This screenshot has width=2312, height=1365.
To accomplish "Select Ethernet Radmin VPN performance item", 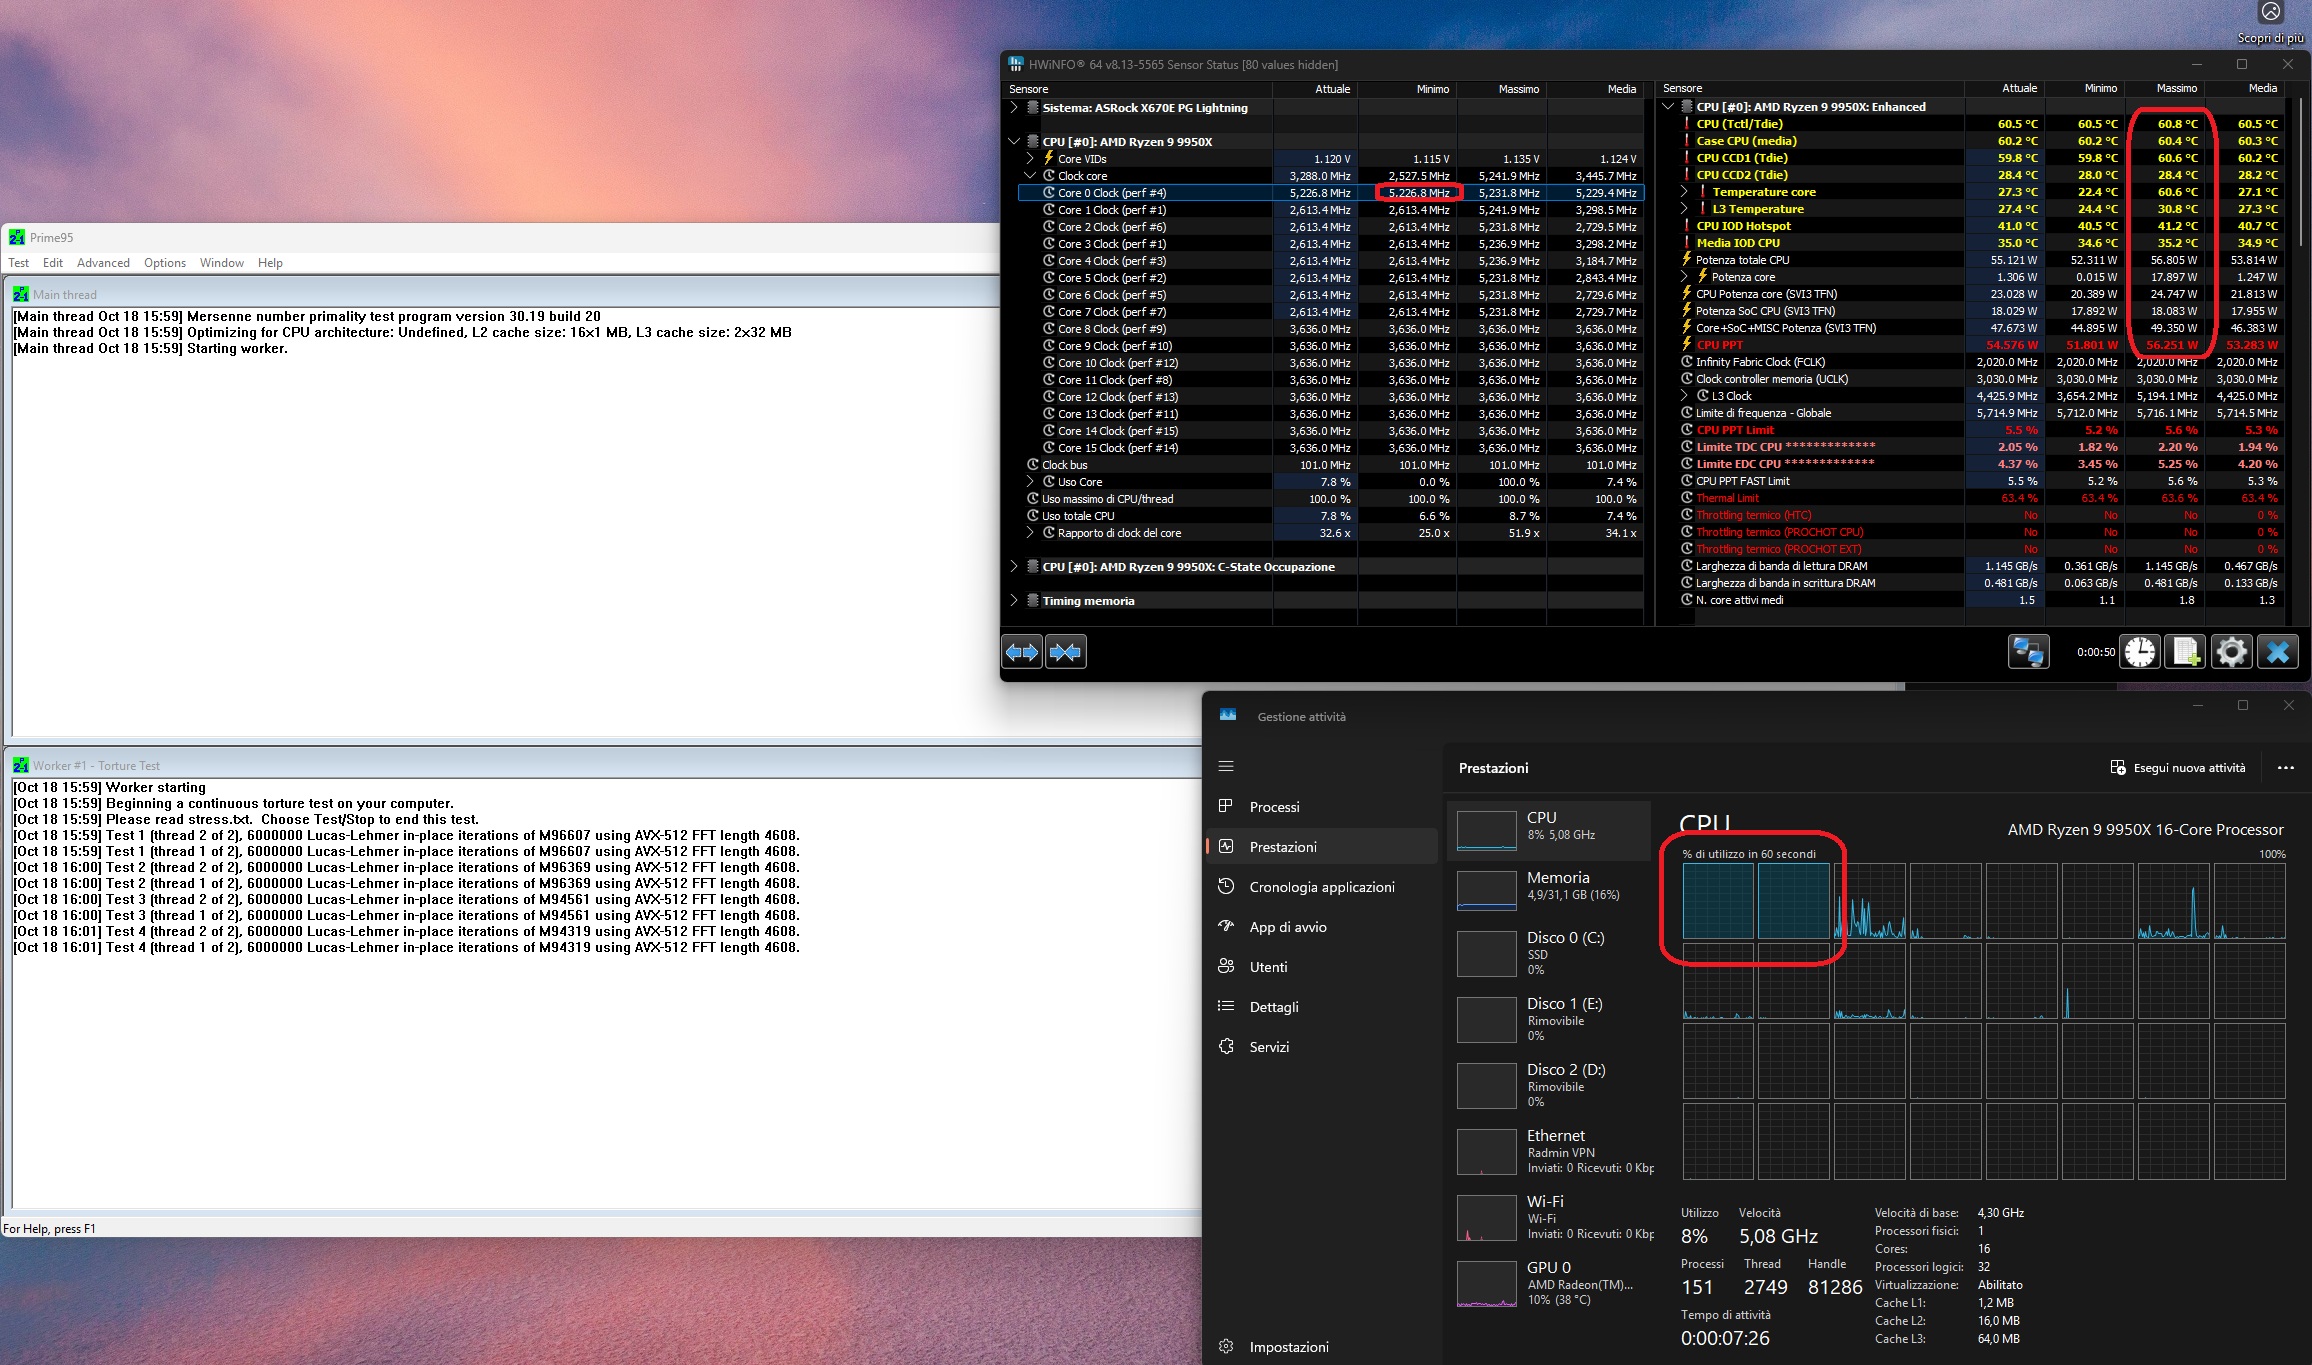I will (1548, 1151).
